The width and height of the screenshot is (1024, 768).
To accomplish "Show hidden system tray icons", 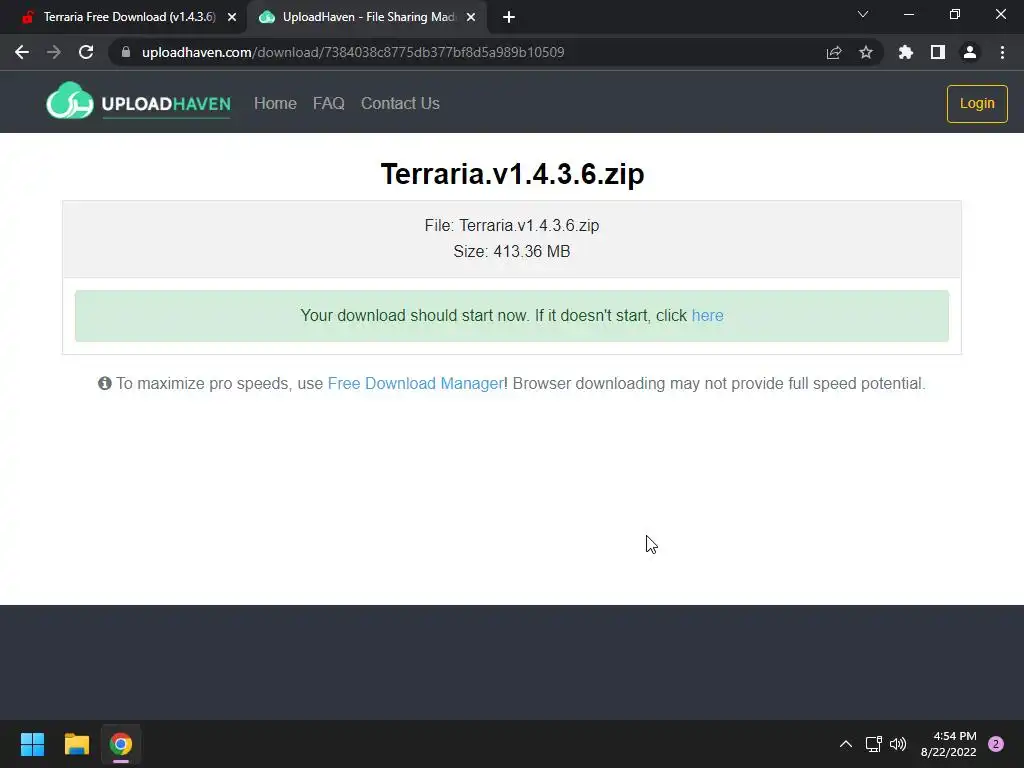I will (x=846, y=744).
